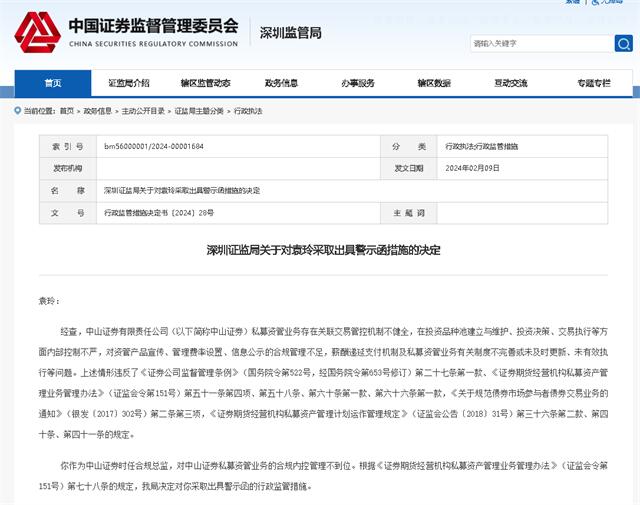Click the CSRC red logo emblem
Image resolution: width=640 pixels, height=505 pixels.
click(38, 32)
